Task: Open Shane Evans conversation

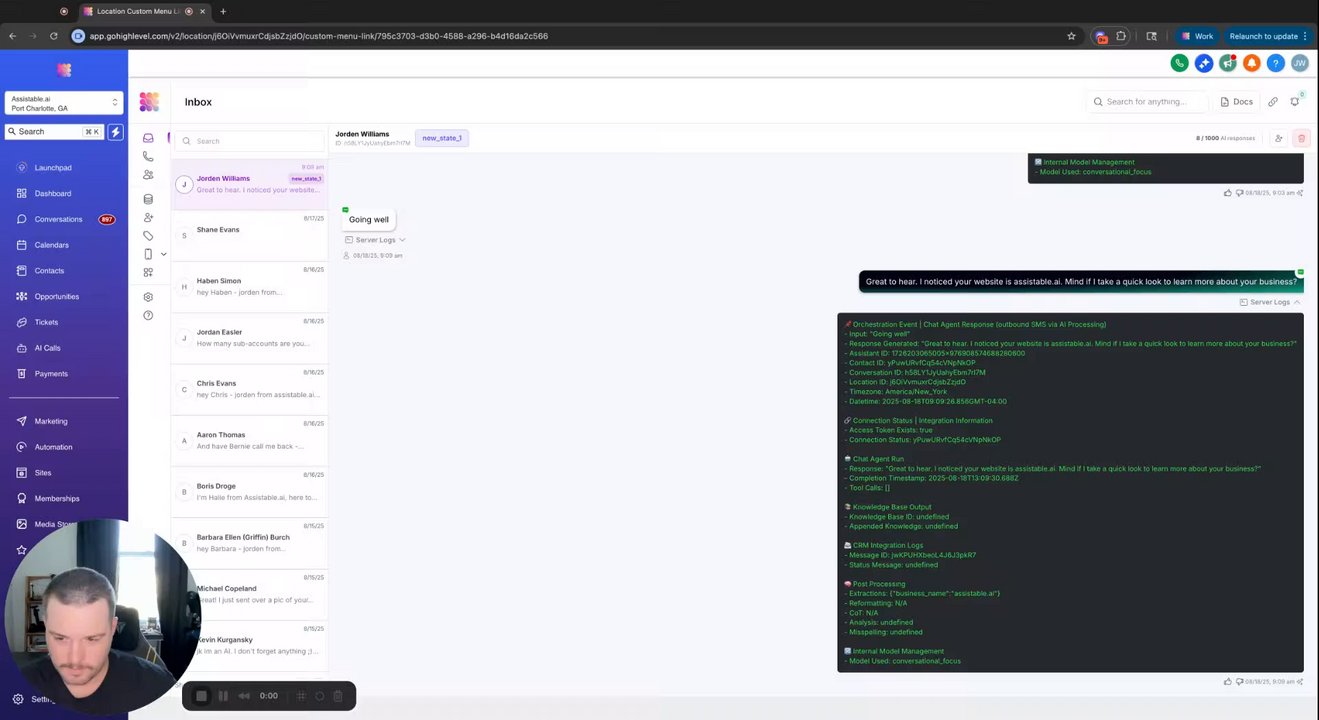Action: click(250, 235)
